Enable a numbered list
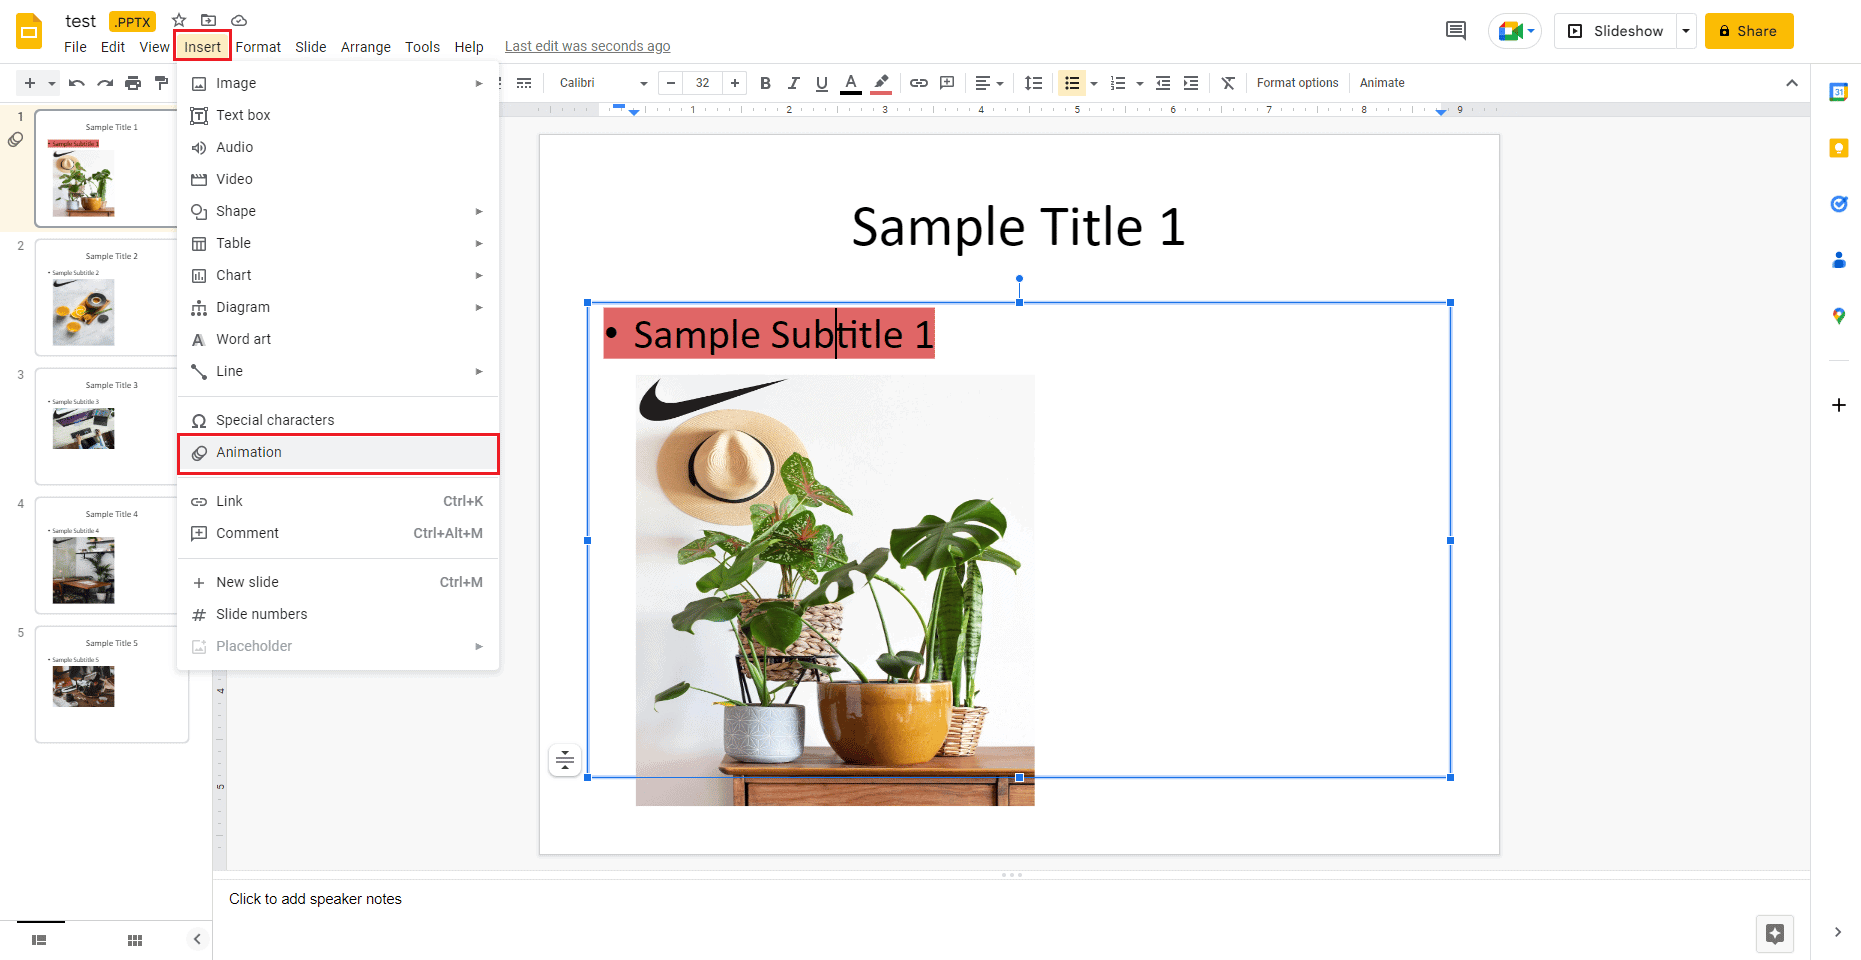The width and height of the screenshot is (1861, 960). point(1119,83)
